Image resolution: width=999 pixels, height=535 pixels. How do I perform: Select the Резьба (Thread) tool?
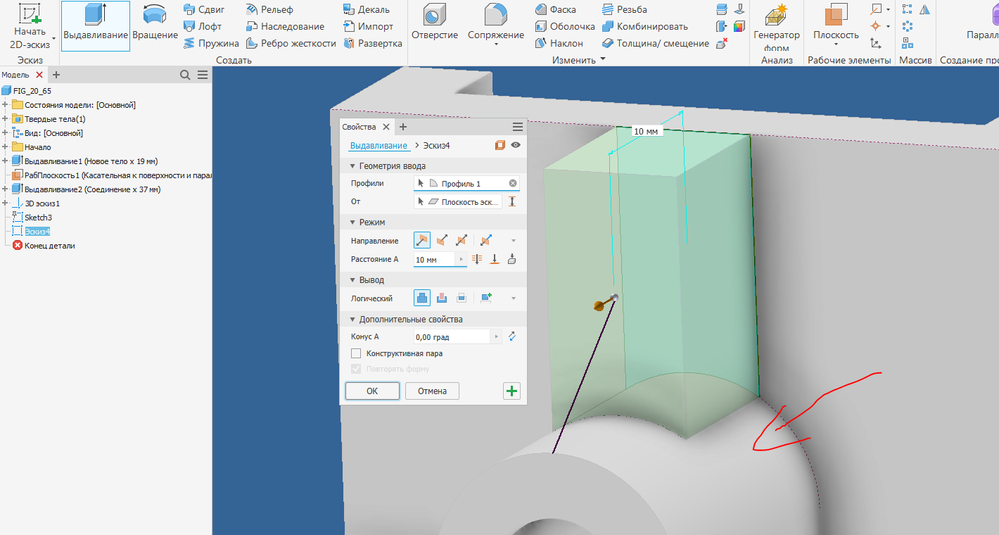click(624, 10)
